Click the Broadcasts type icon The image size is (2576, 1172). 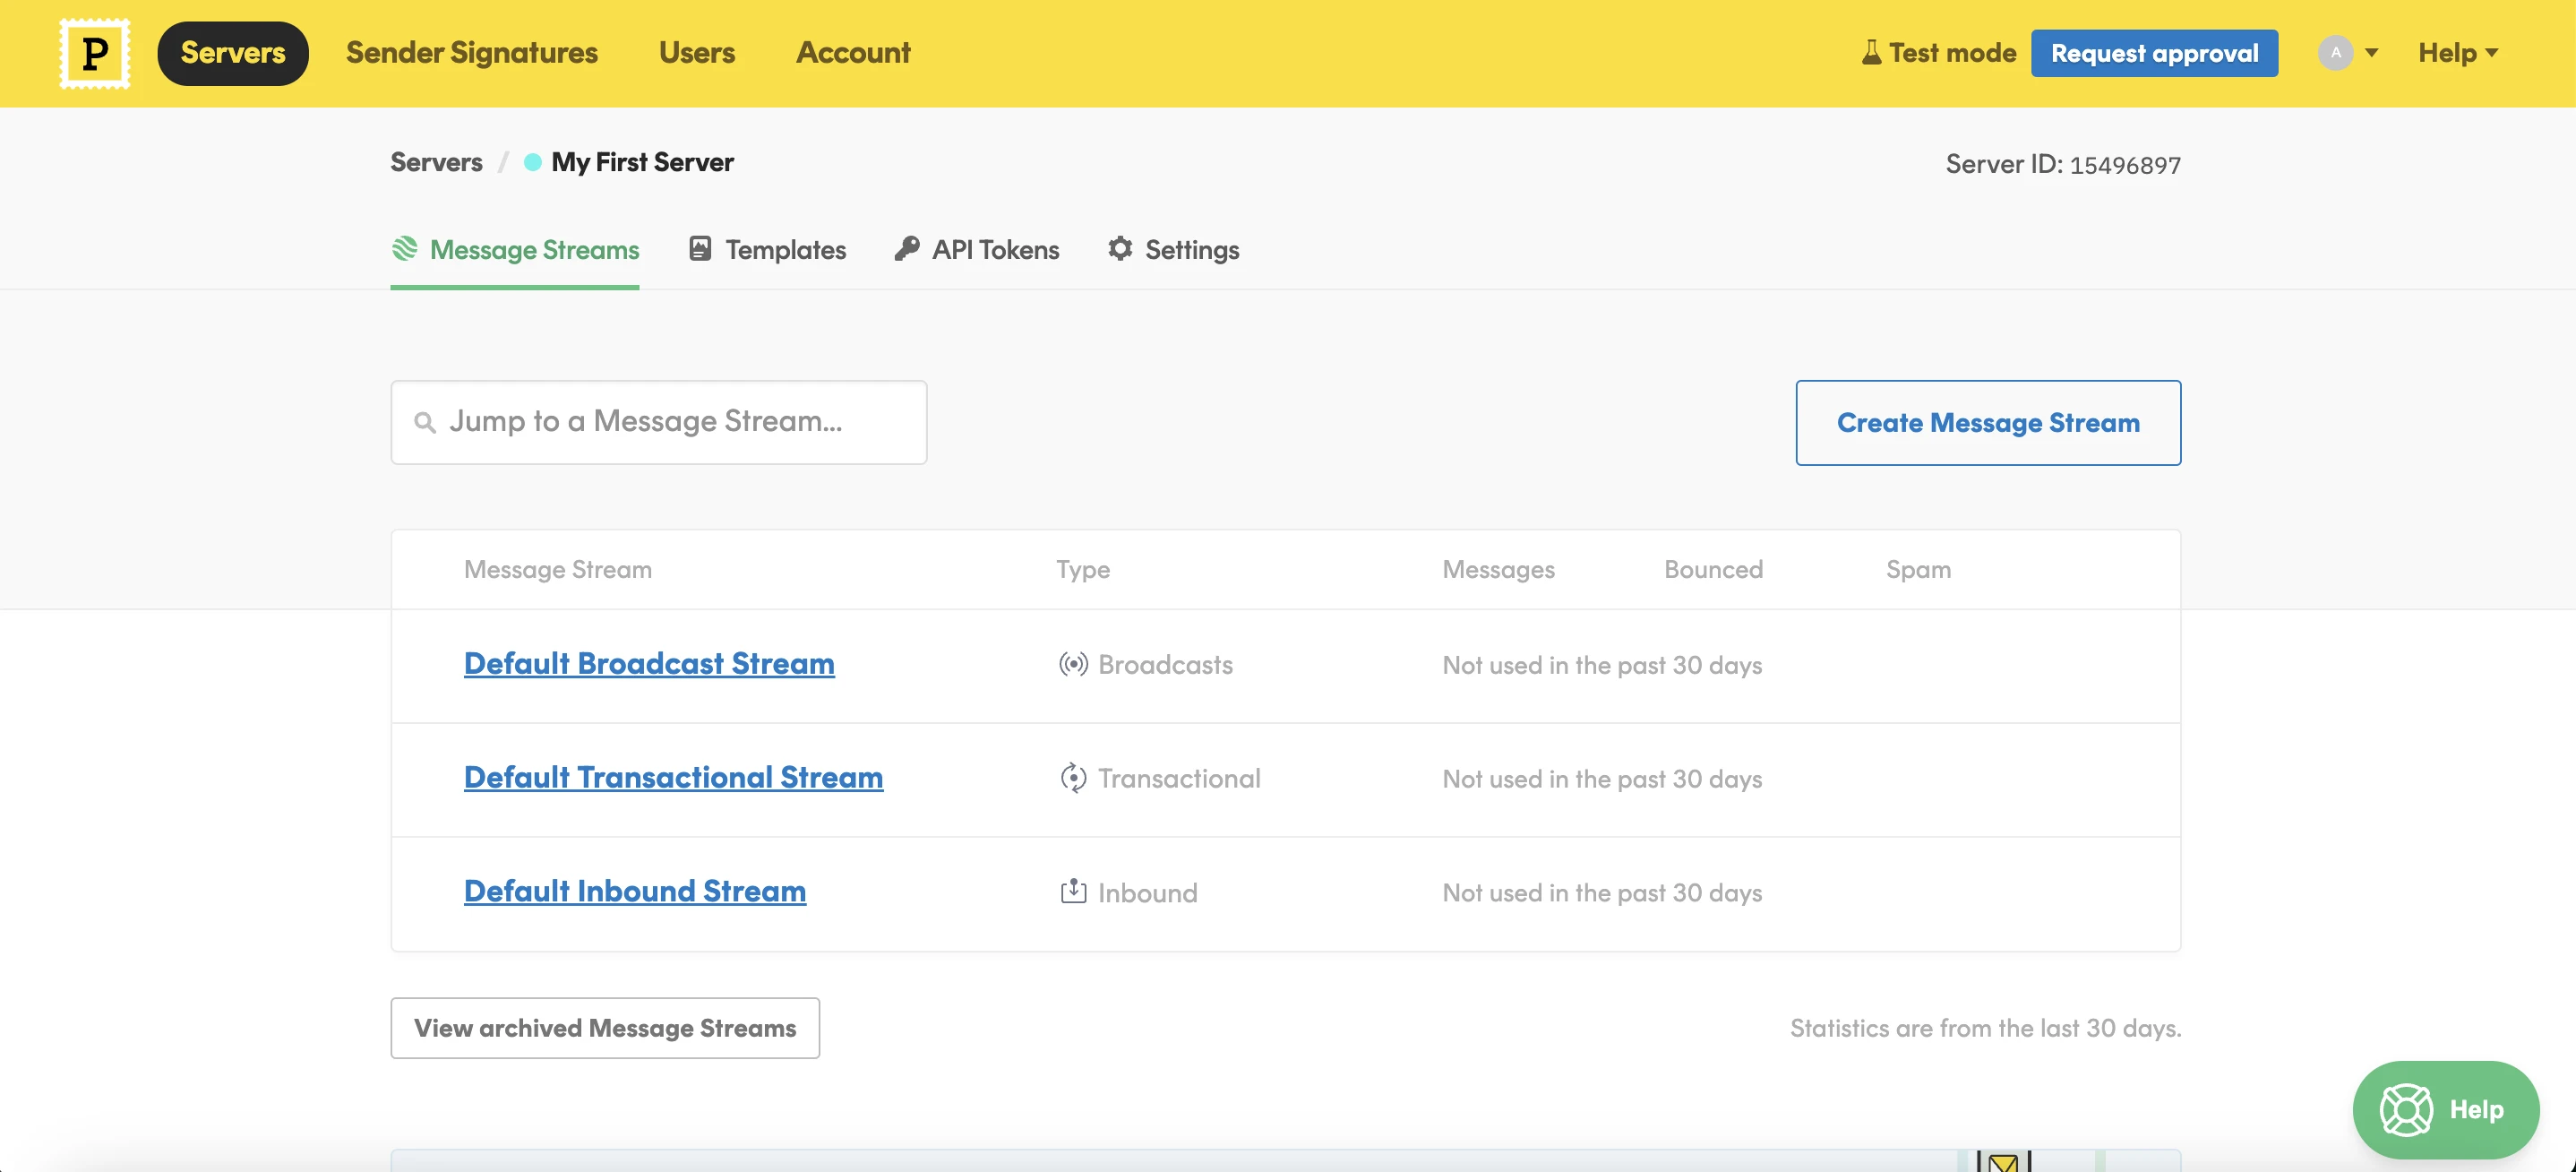[1073, 664]
